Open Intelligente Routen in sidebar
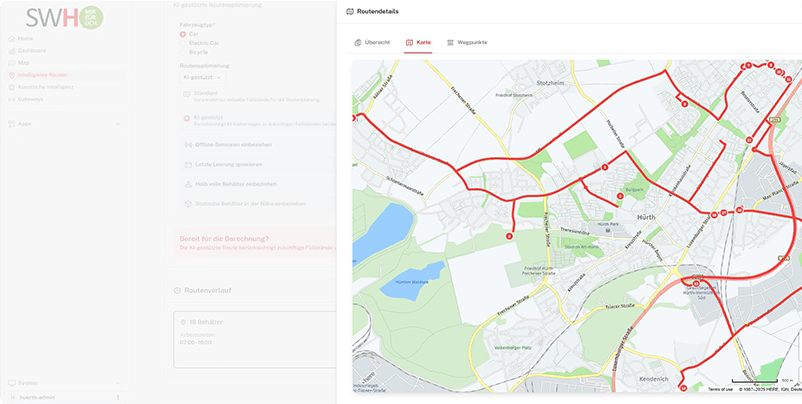802x404 pixels. click(42, 75)
